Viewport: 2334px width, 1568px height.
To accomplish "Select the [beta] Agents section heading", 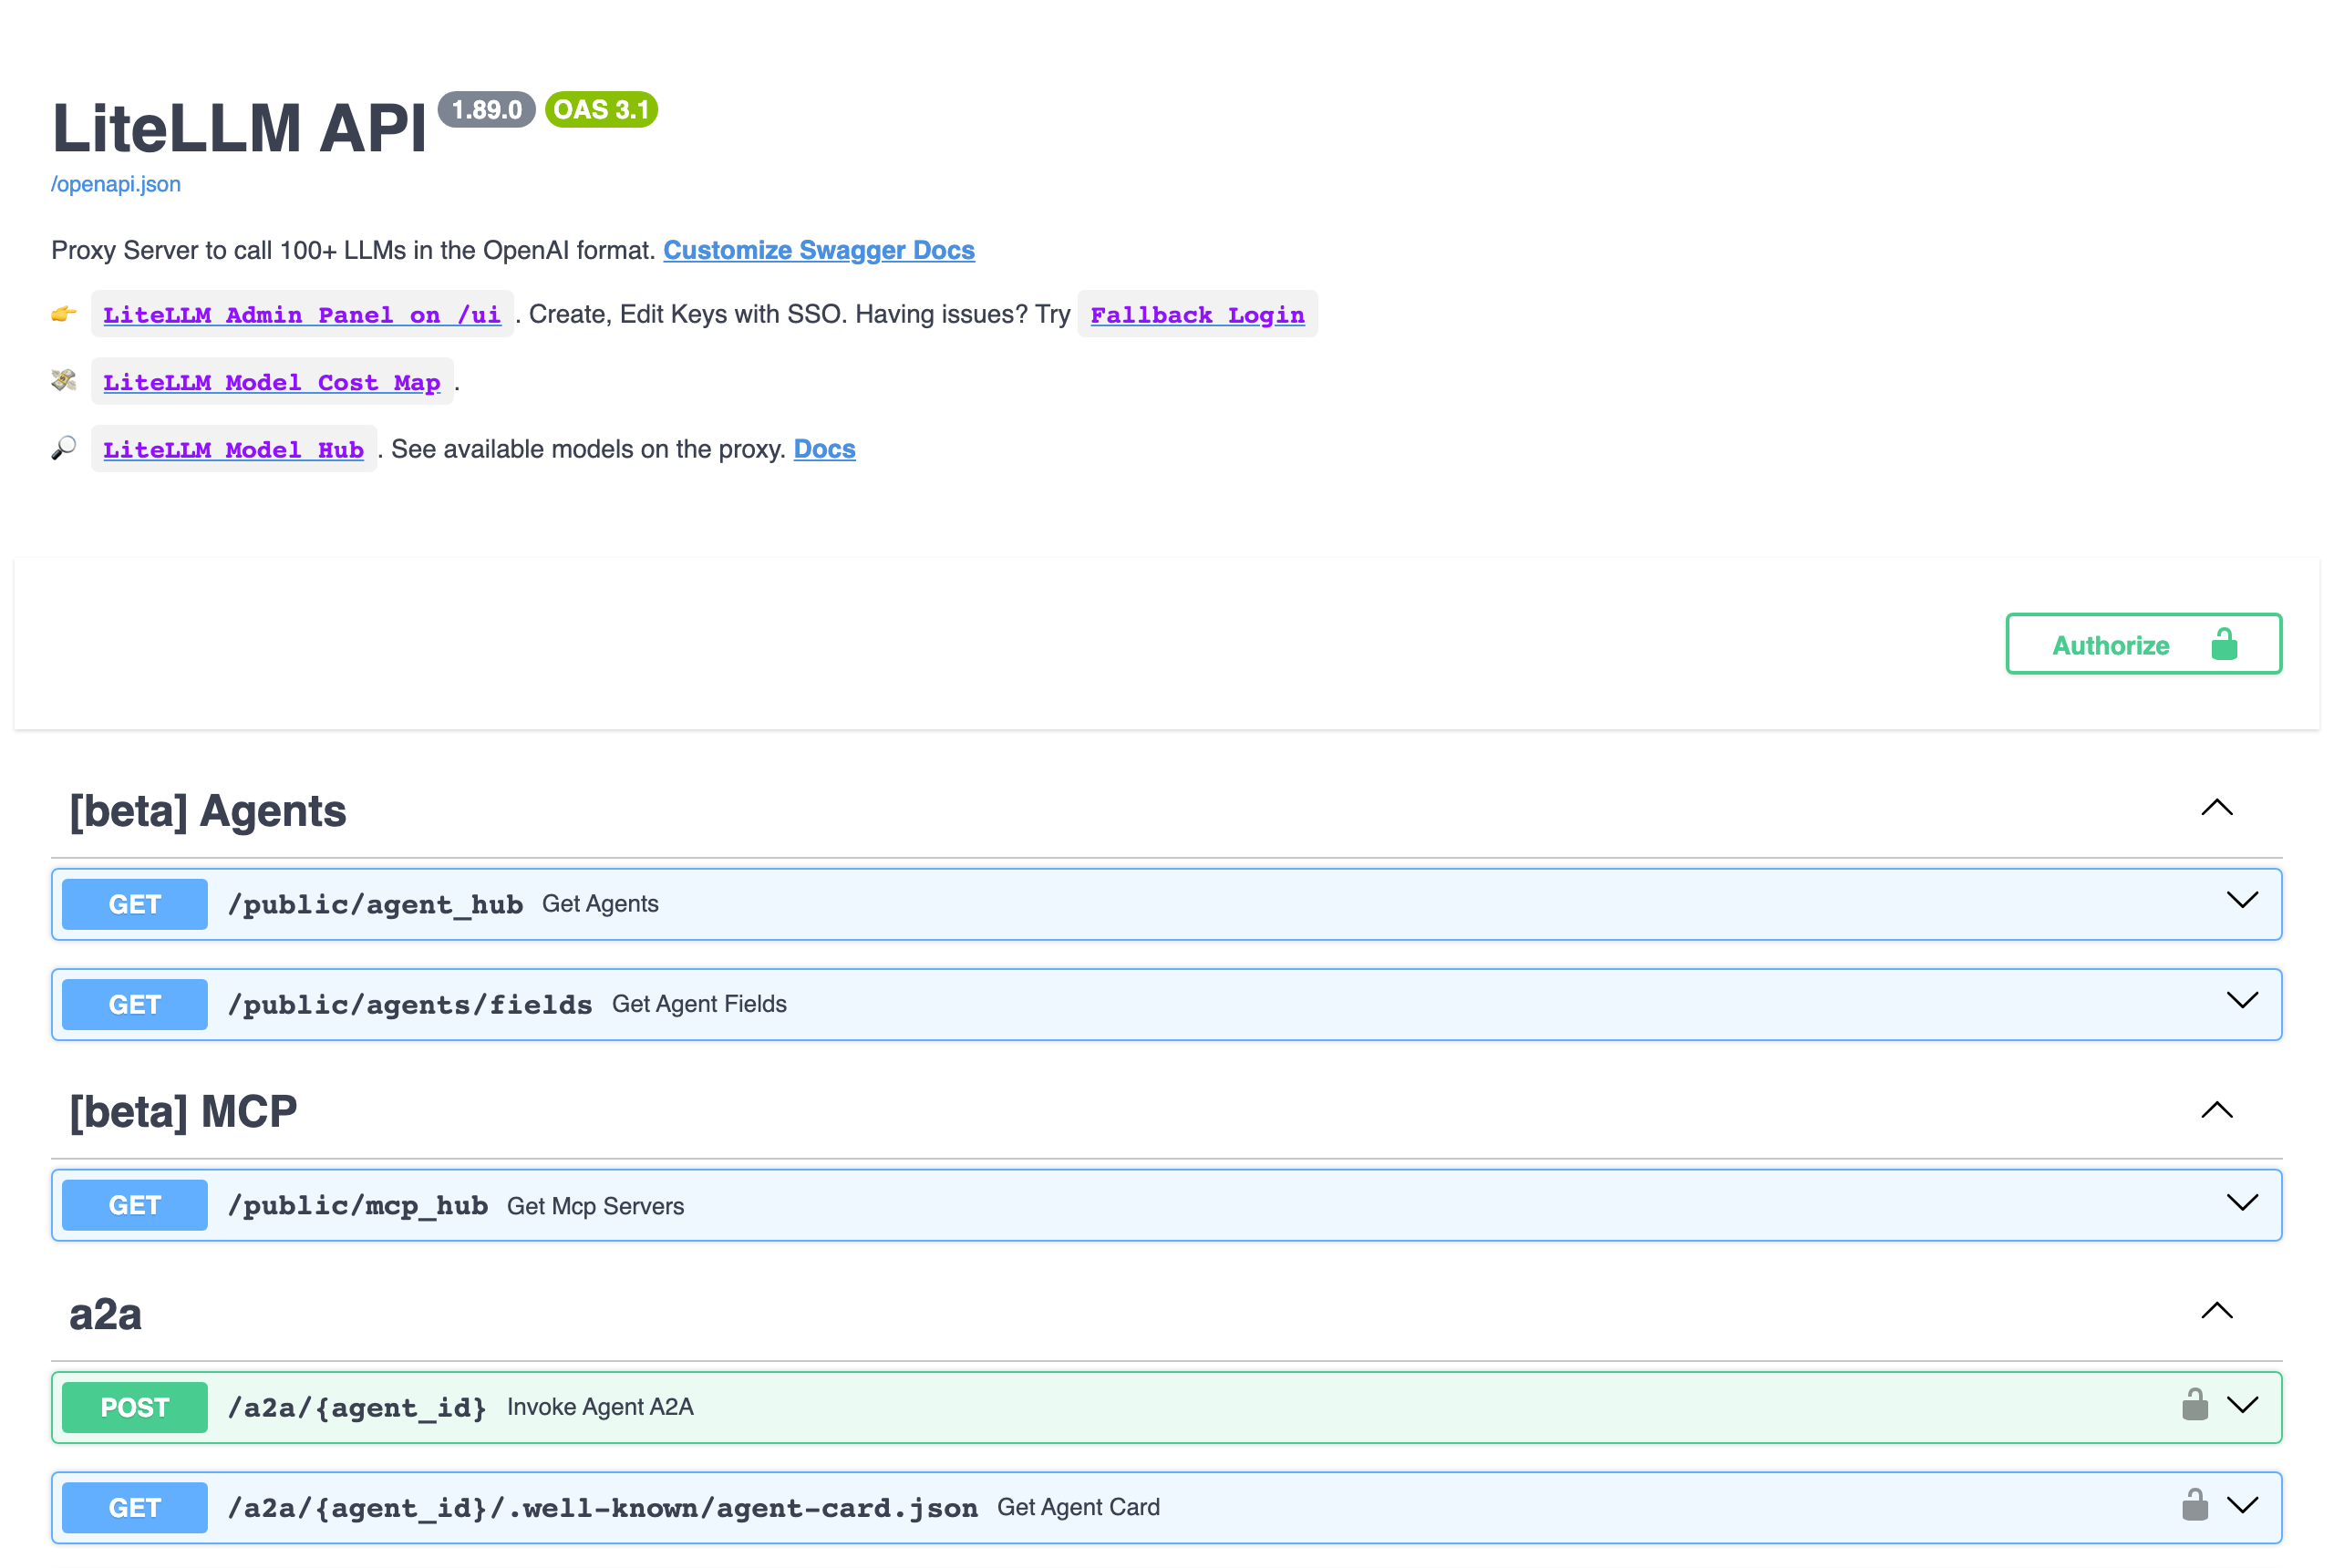I will pos(208,810).
